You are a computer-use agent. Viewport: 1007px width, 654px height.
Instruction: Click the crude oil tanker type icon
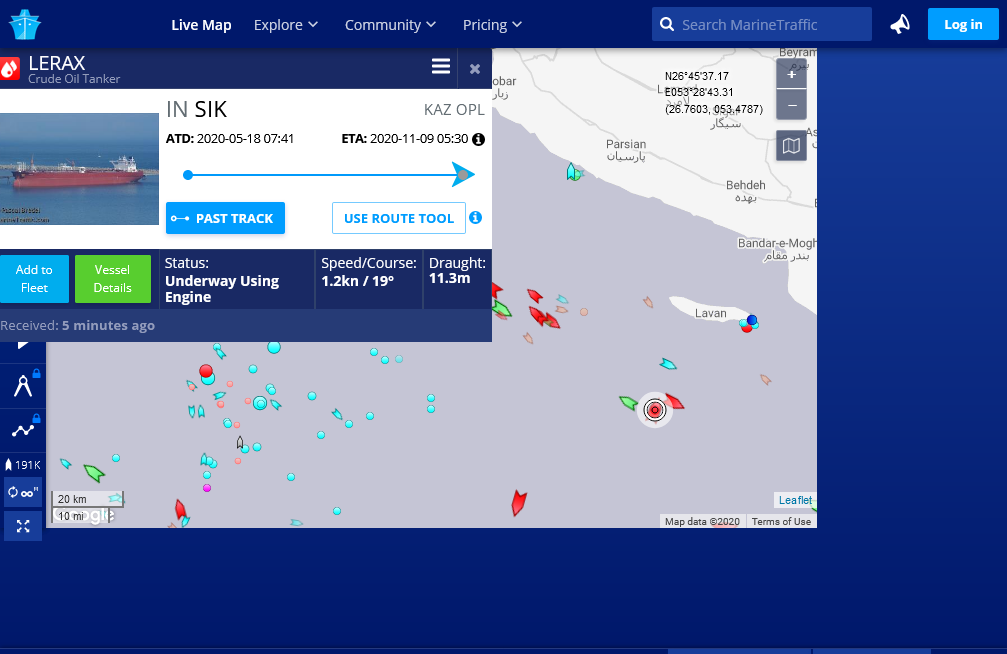point(9,69)
